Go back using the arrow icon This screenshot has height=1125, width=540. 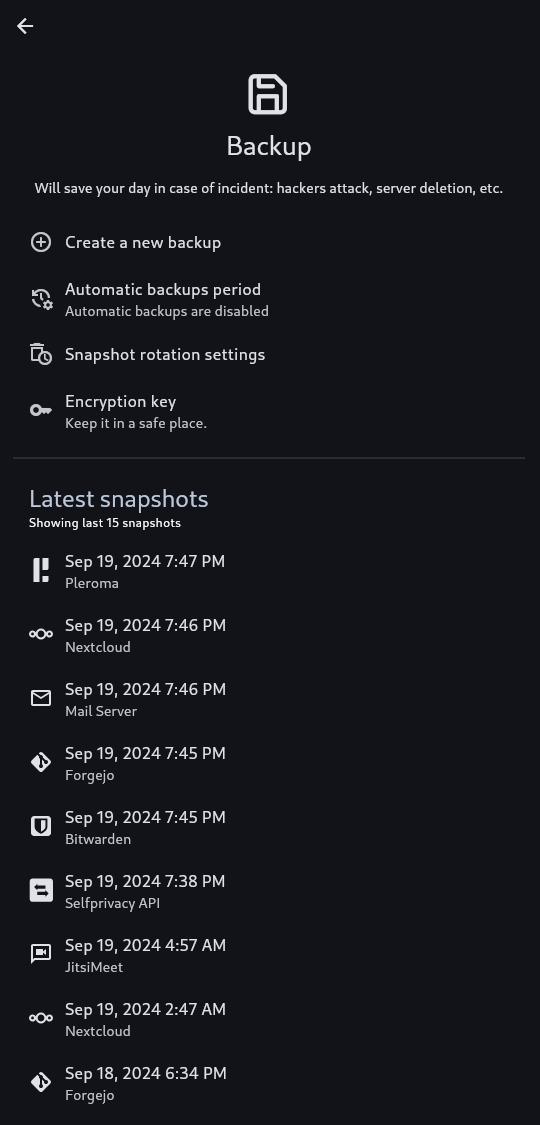pos(25,27)
